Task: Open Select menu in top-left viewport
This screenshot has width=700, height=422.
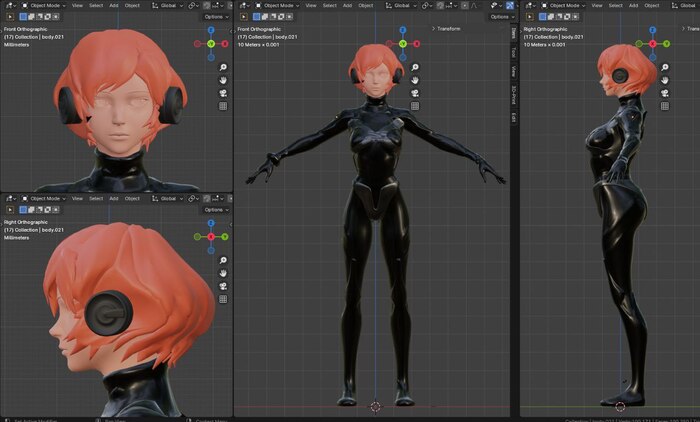Action: tap(96, 5)
